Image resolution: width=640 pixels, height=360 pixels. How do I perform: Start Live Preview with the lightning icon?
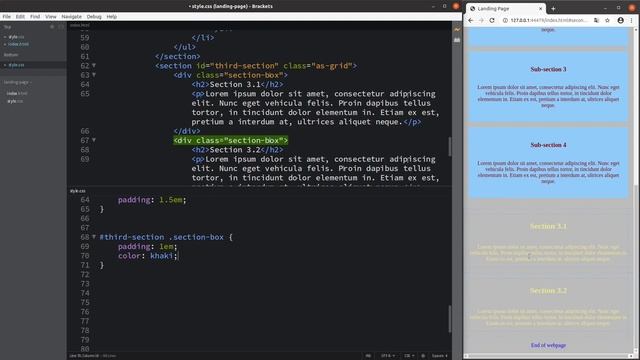click(457, 29)
